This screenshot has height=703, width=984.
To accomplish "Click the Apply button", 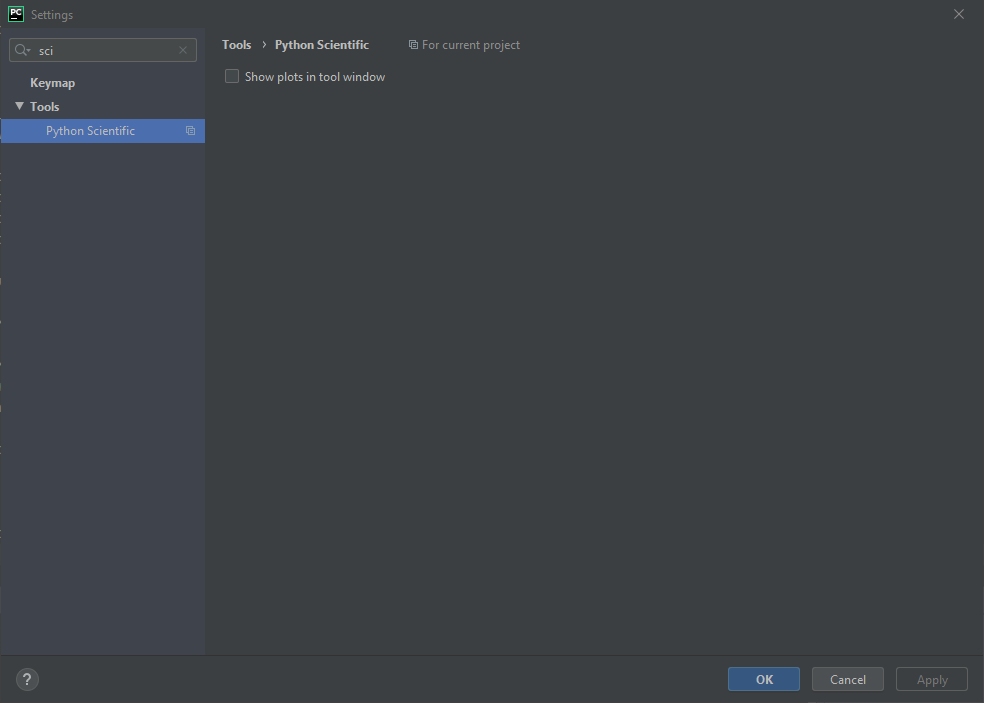I will point(932,679).
